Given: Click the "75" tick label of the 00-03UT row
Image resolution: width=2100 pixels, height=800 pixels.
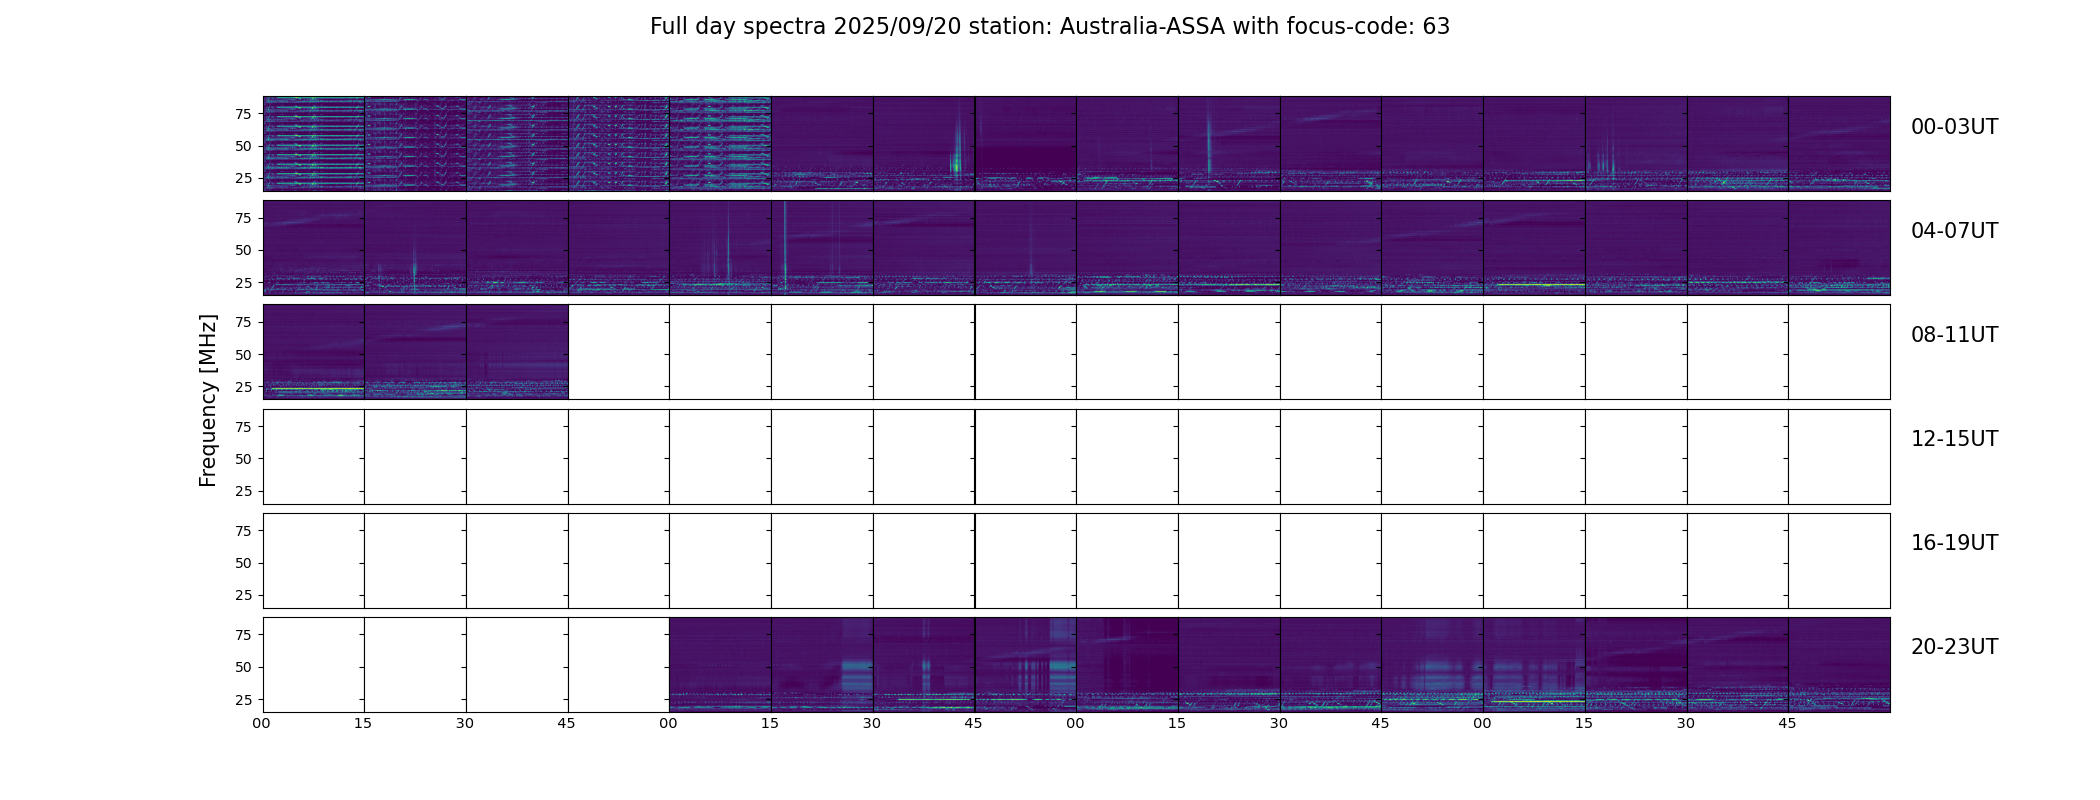Looking at the screenshot, I should (243, 114).
